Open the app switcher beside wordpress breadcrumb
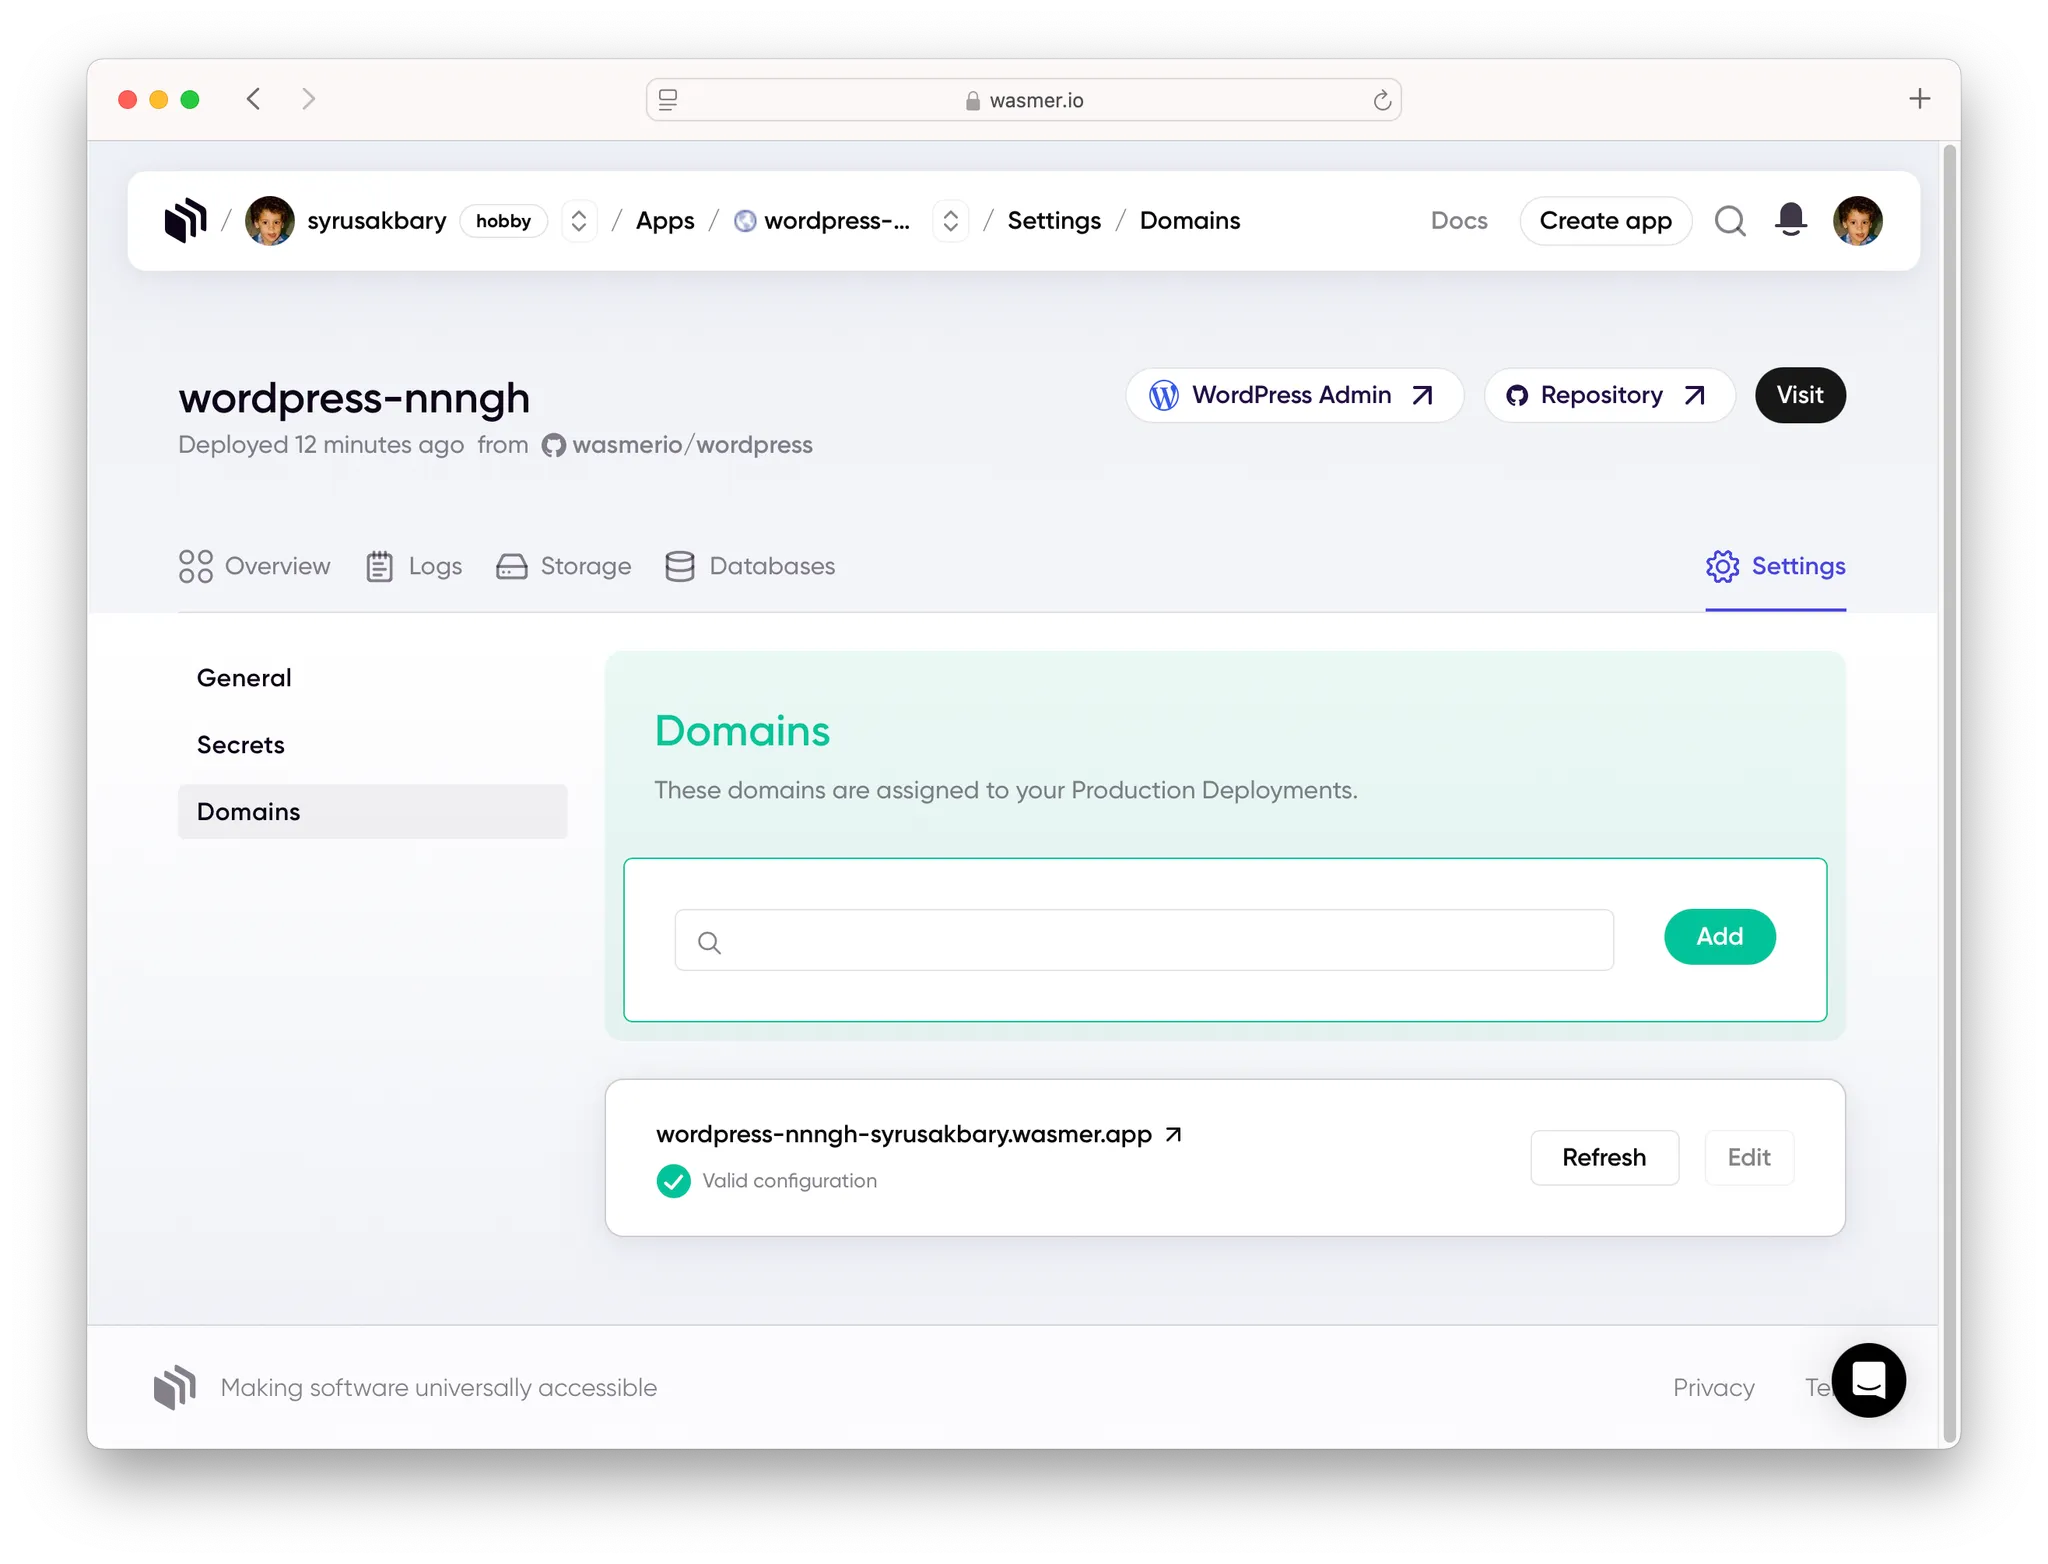The image size is (2048, 1564). (x=950, y=220)
